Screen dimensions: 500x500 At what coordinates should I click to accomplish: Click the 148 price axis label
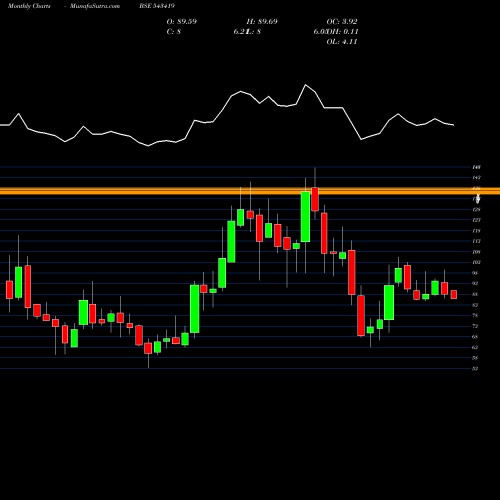pyautogui.click(x=476, y=167)
